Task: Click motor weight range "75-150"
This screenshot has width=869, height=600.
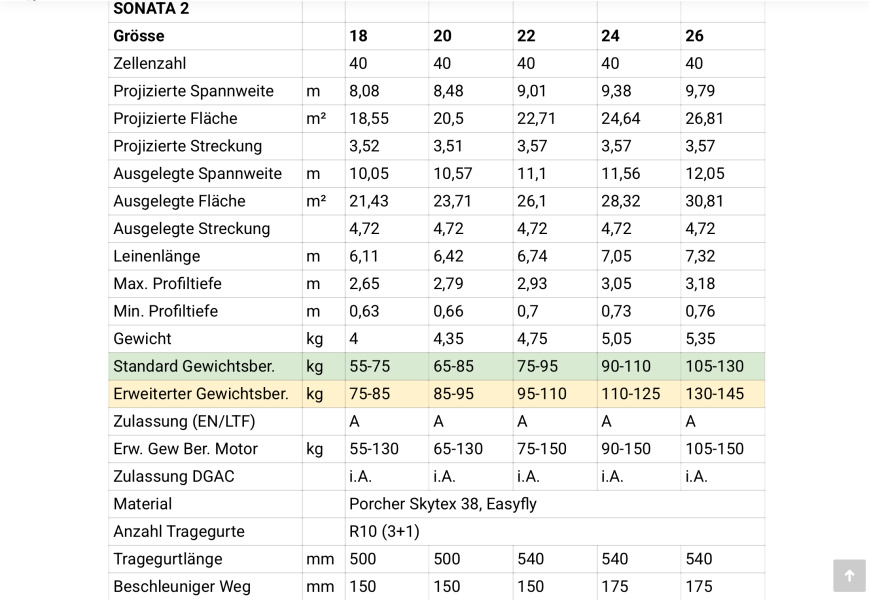Action: 542,449
